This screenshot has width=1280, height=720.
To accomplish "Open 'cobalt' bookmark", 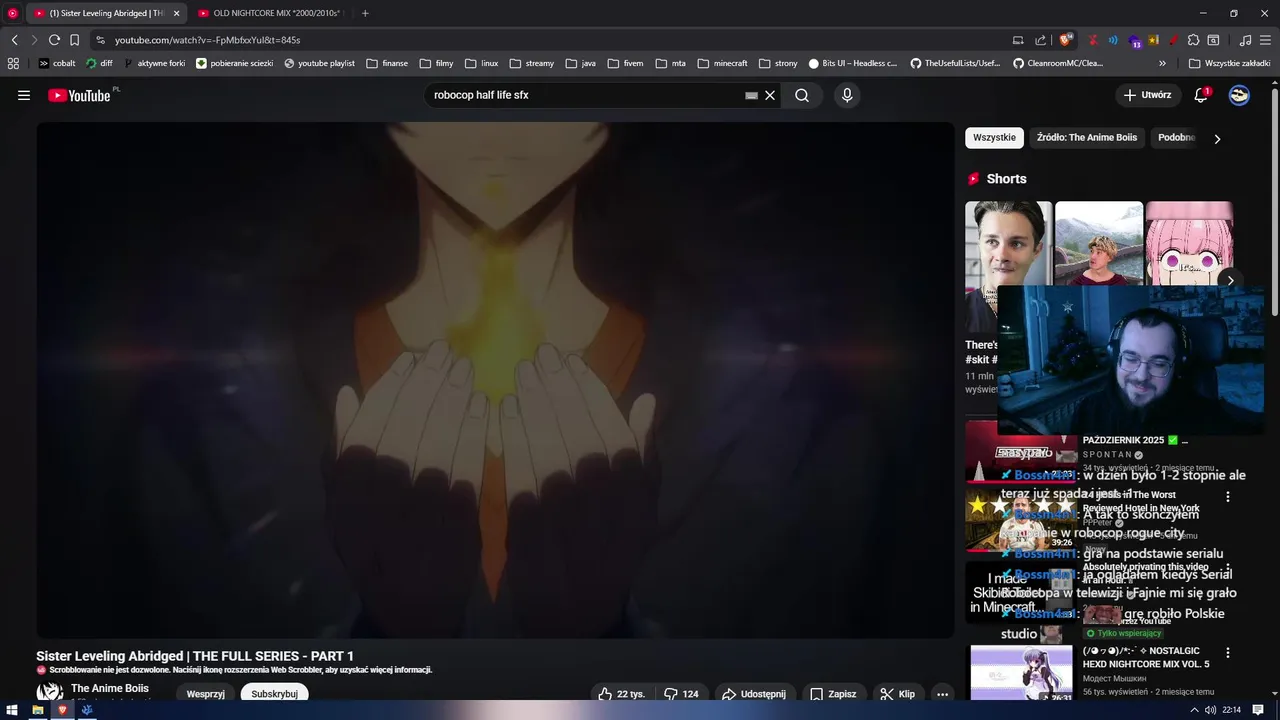I will (x=57, y=63).
